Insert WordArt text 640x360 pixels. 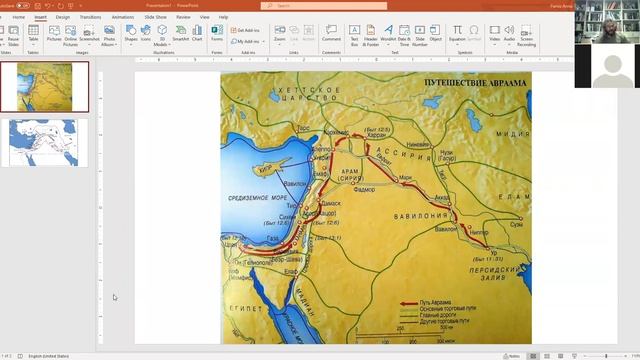click(388, 35)
